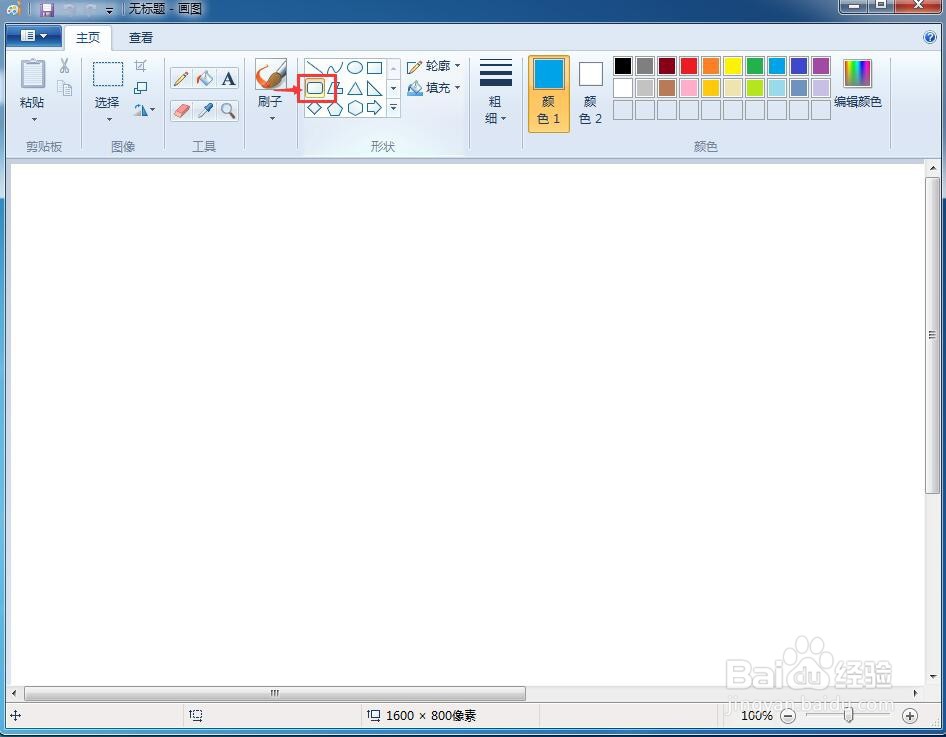Select the Fill with color bucket tool
This screenshot has height=737, width=946.
[205, 78]
